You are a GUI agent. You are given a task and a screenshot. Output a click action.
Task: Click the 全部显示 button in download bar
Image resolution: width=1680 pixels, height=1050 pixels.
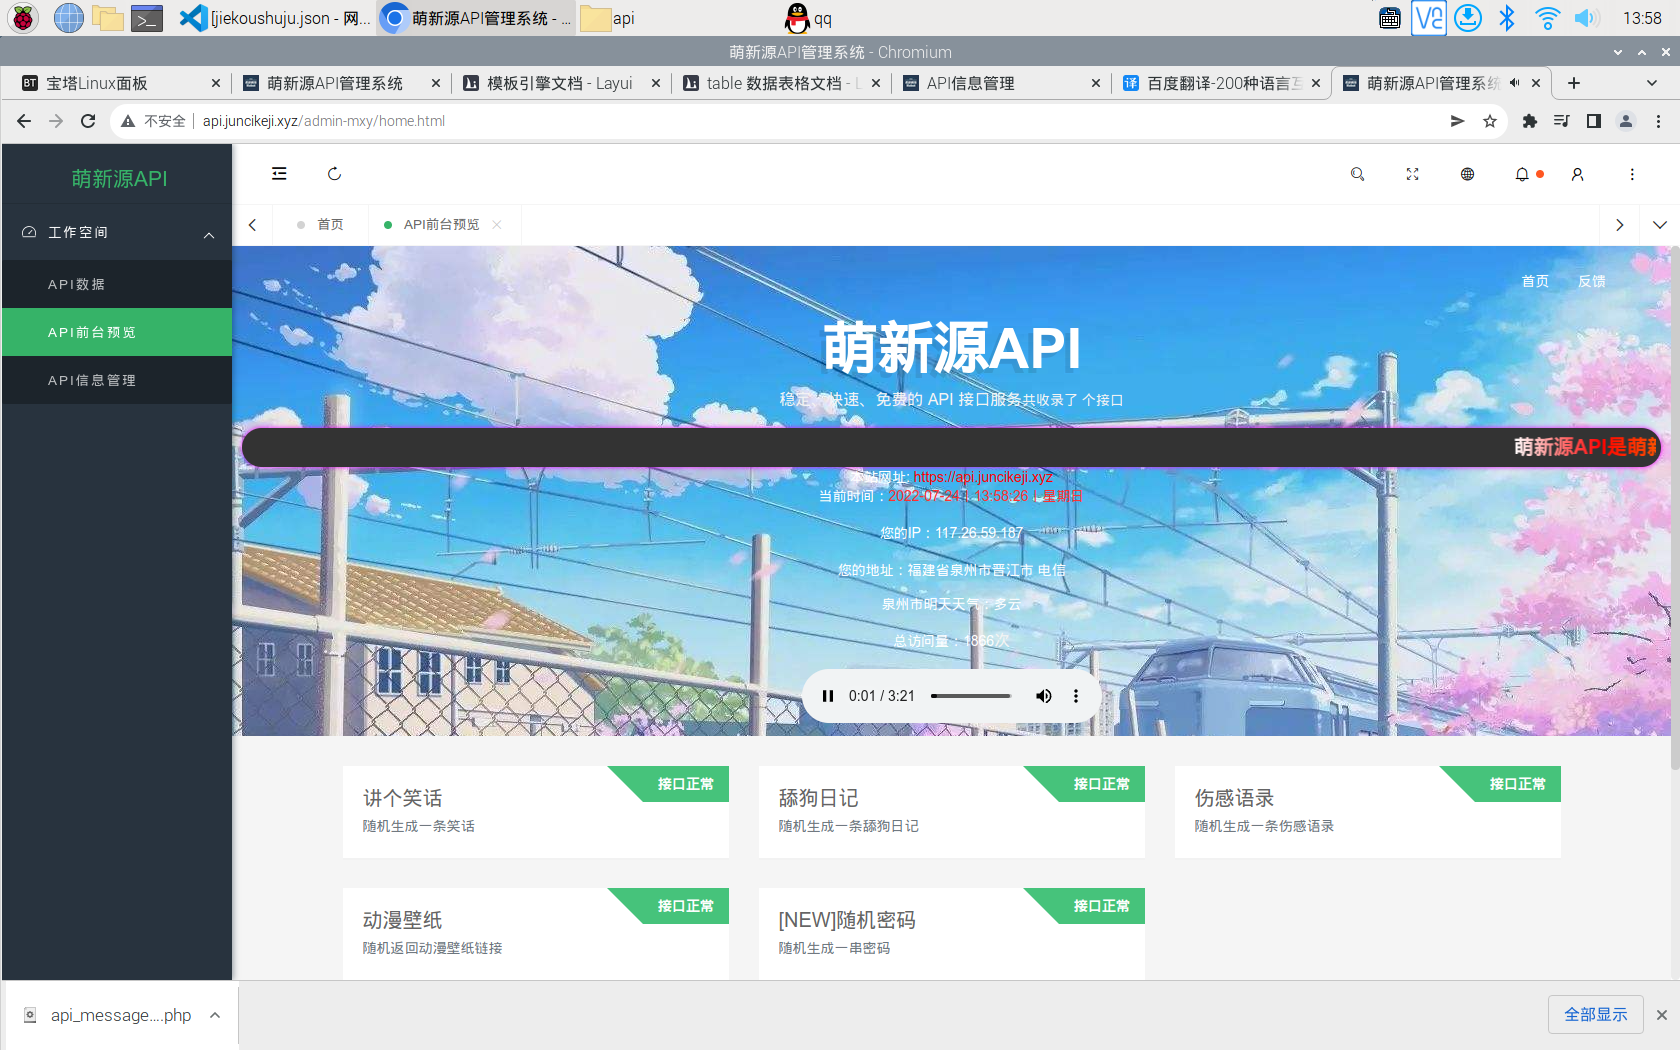[1595, 1014]
